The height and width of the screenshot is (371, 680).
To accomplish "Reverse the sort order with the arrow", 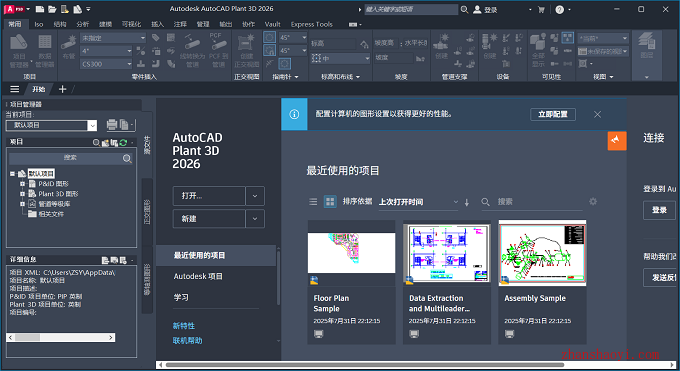I will pos(467,202).
